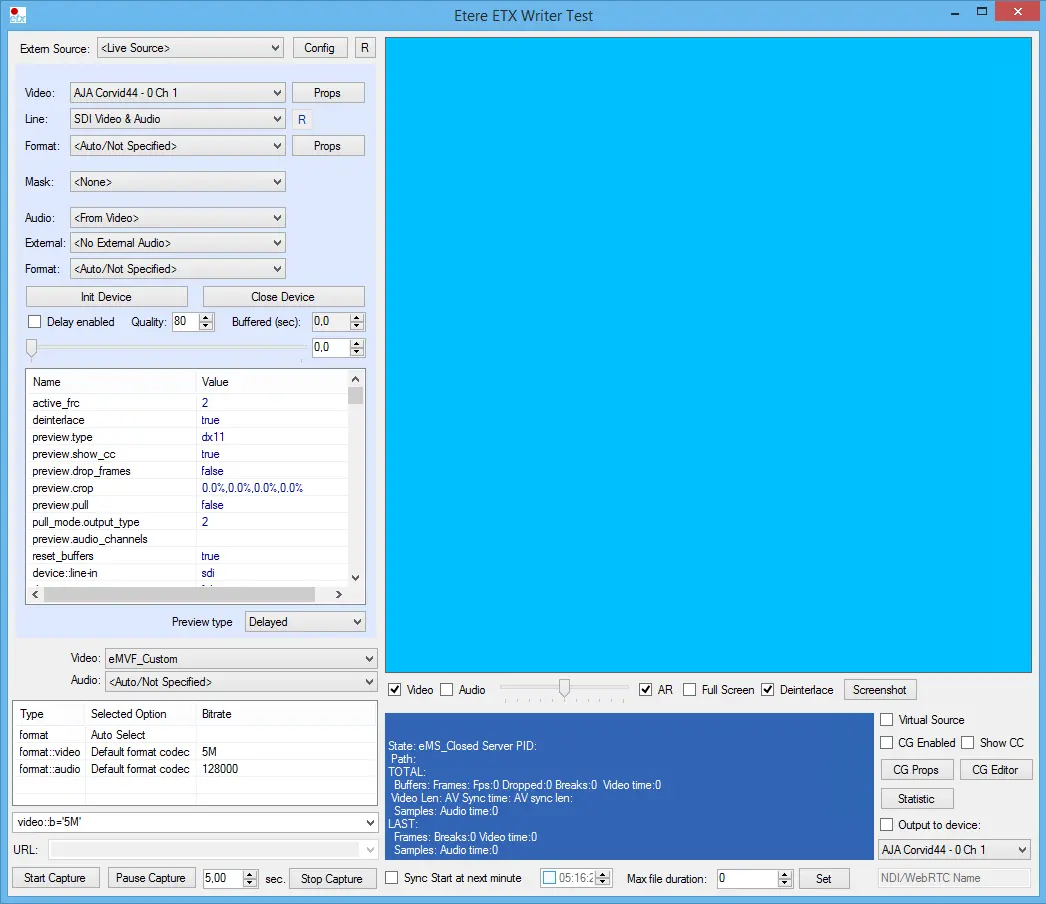Take a Screenshot of the preview
The height and width of the screenshot is (904, 1046).
[879, 690]
